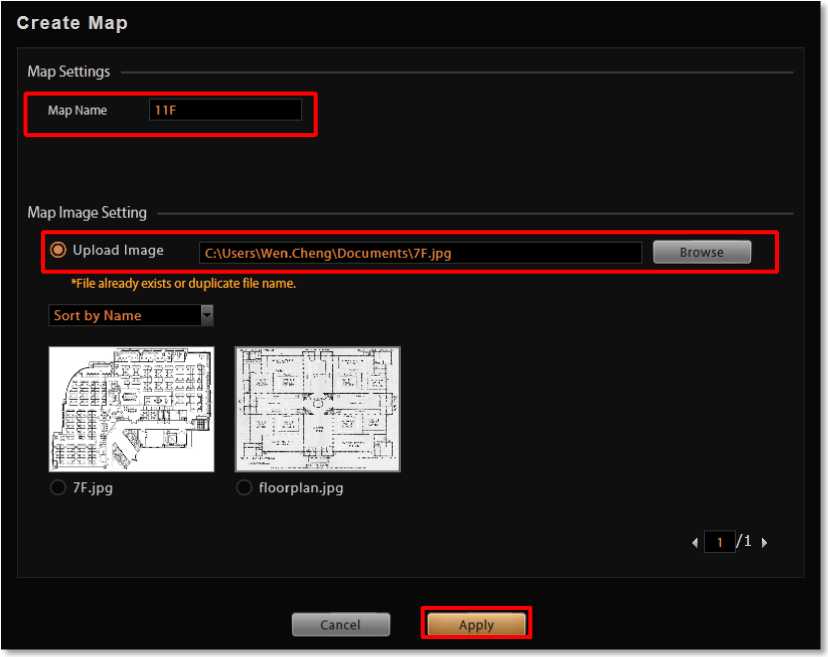Go to next page of map images
828x657 pixels.
point(765,543)
